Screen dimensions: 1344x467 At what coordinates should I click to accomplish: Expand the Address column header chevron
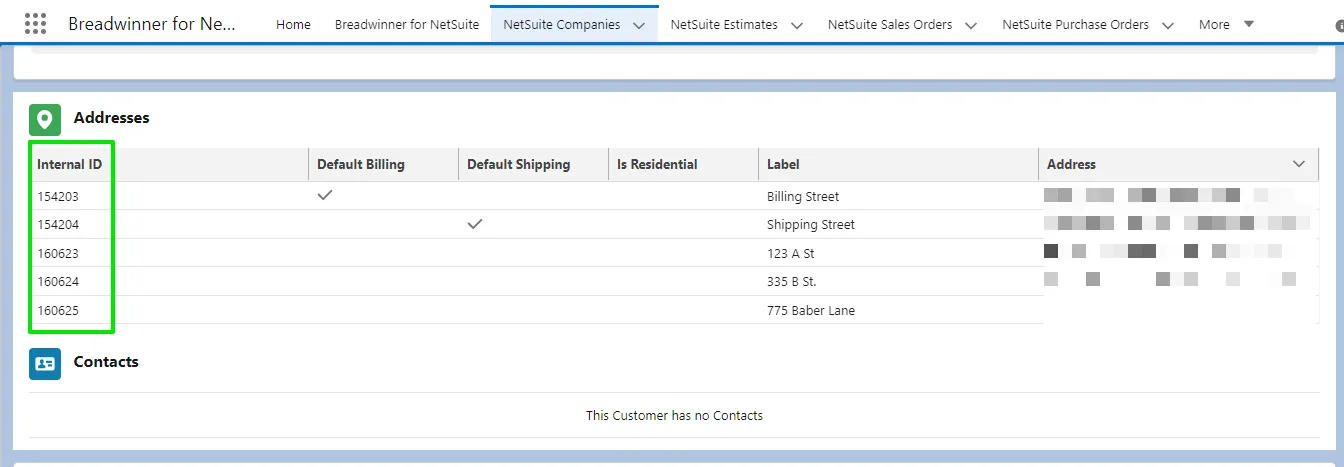click(x=1299, y=164)
